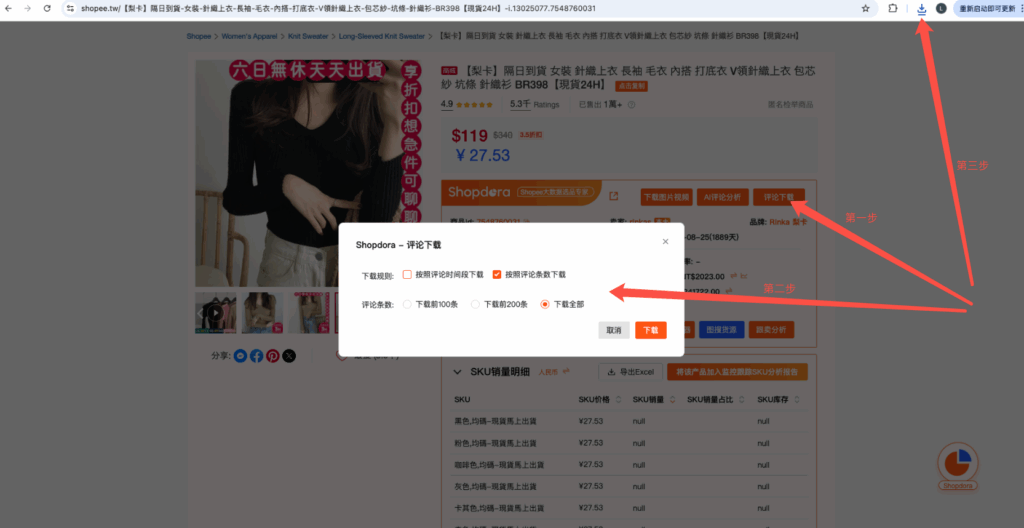Share product via the X icon
1024x528 pixels.
pos(289,355)
